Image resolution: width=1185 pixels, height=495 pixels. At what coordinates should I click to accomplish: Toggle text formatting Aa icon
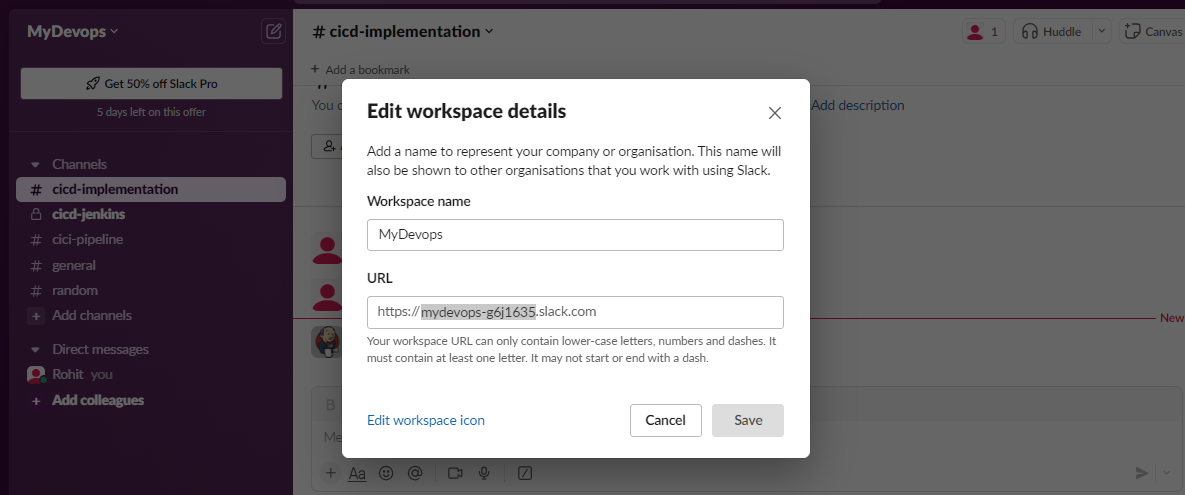click(x=357, y=473)
